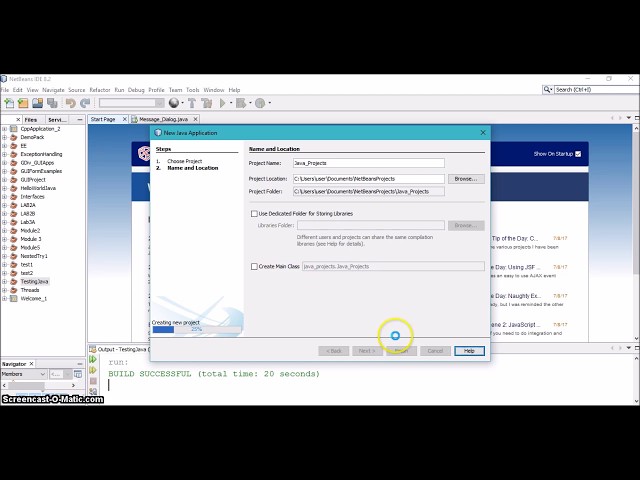The height and width of the screenshot is (480, 640).
Task: Switch to the Files tab
Action: pos(31,120)
